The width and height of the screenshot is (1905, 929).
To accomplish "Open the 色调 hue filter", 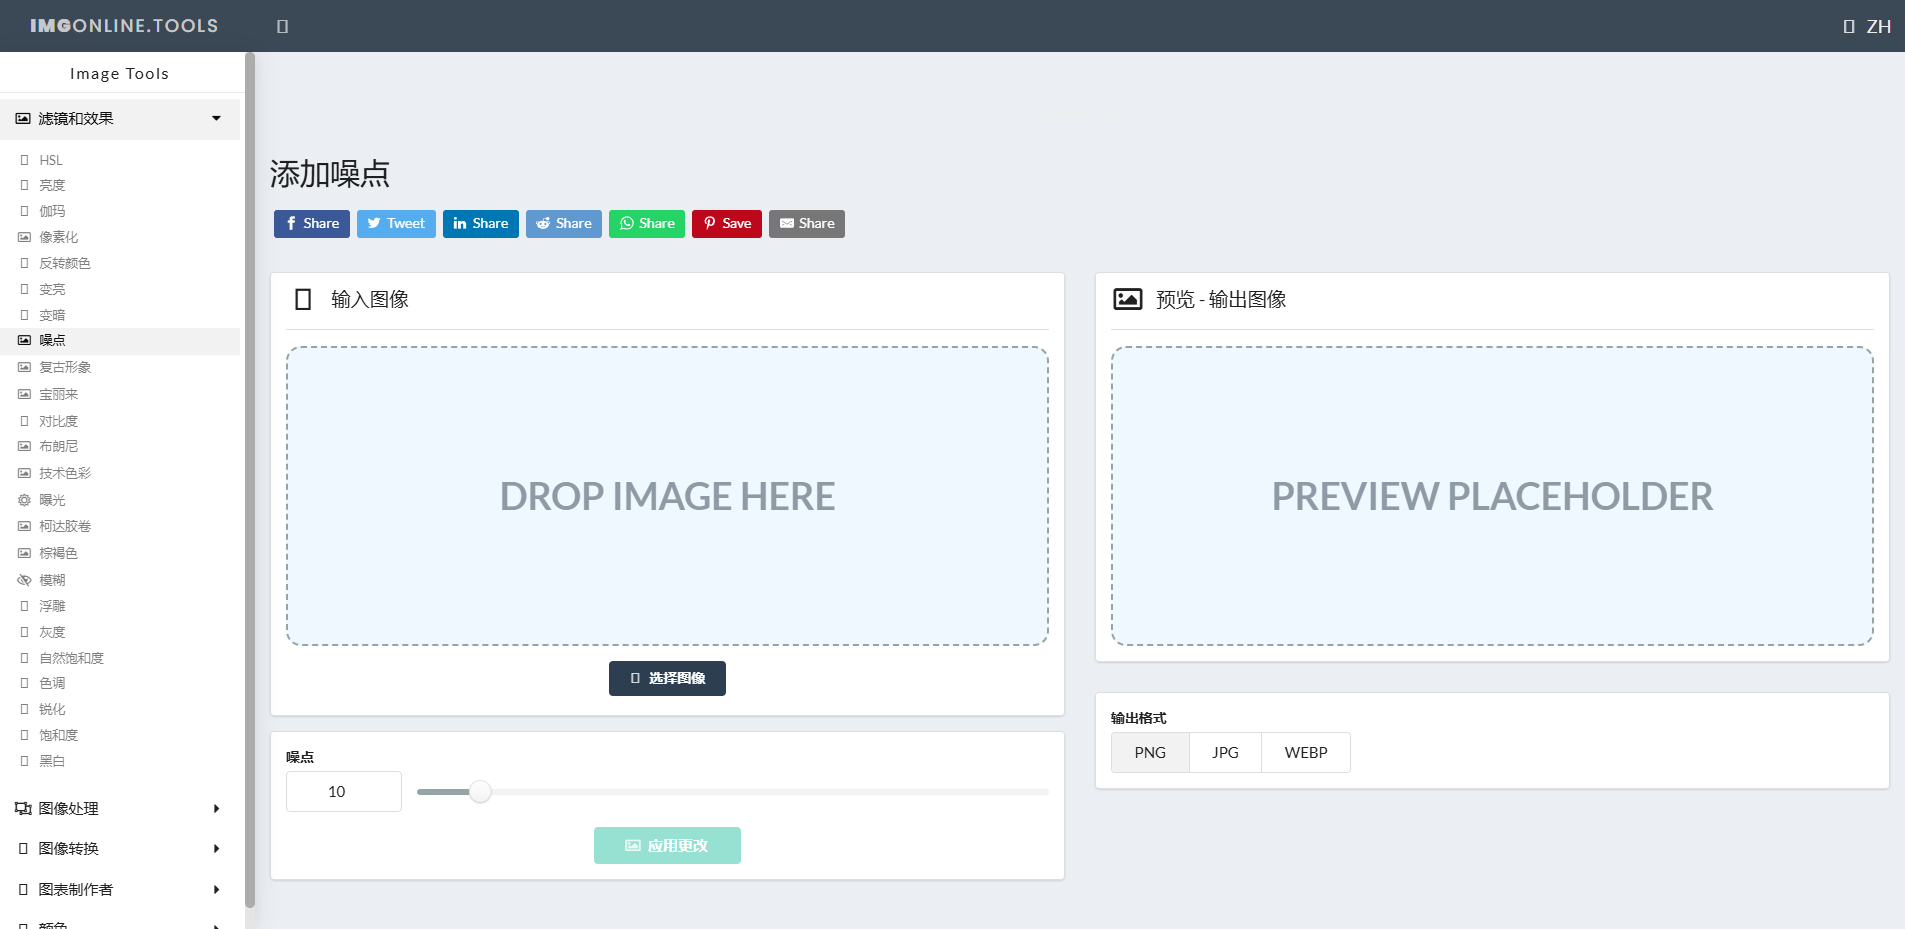I will click(x=52, y=683).
